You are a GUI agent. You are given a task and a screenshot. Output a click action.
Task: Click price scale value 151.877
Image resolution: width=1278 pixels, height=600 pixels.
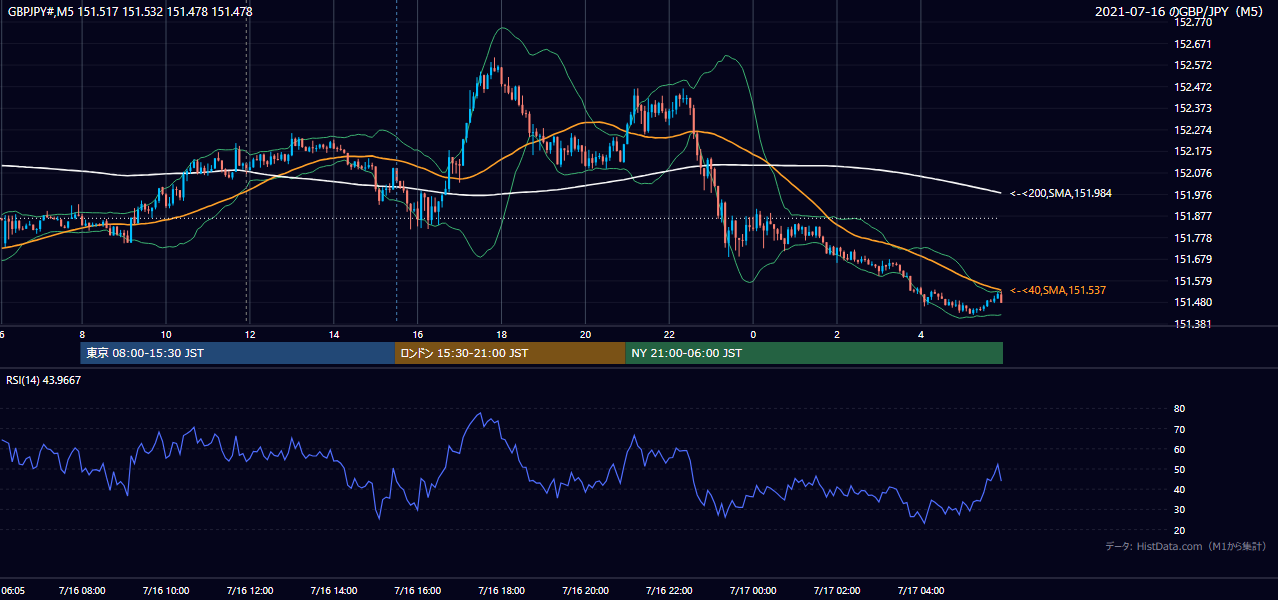click(1193, 216)
